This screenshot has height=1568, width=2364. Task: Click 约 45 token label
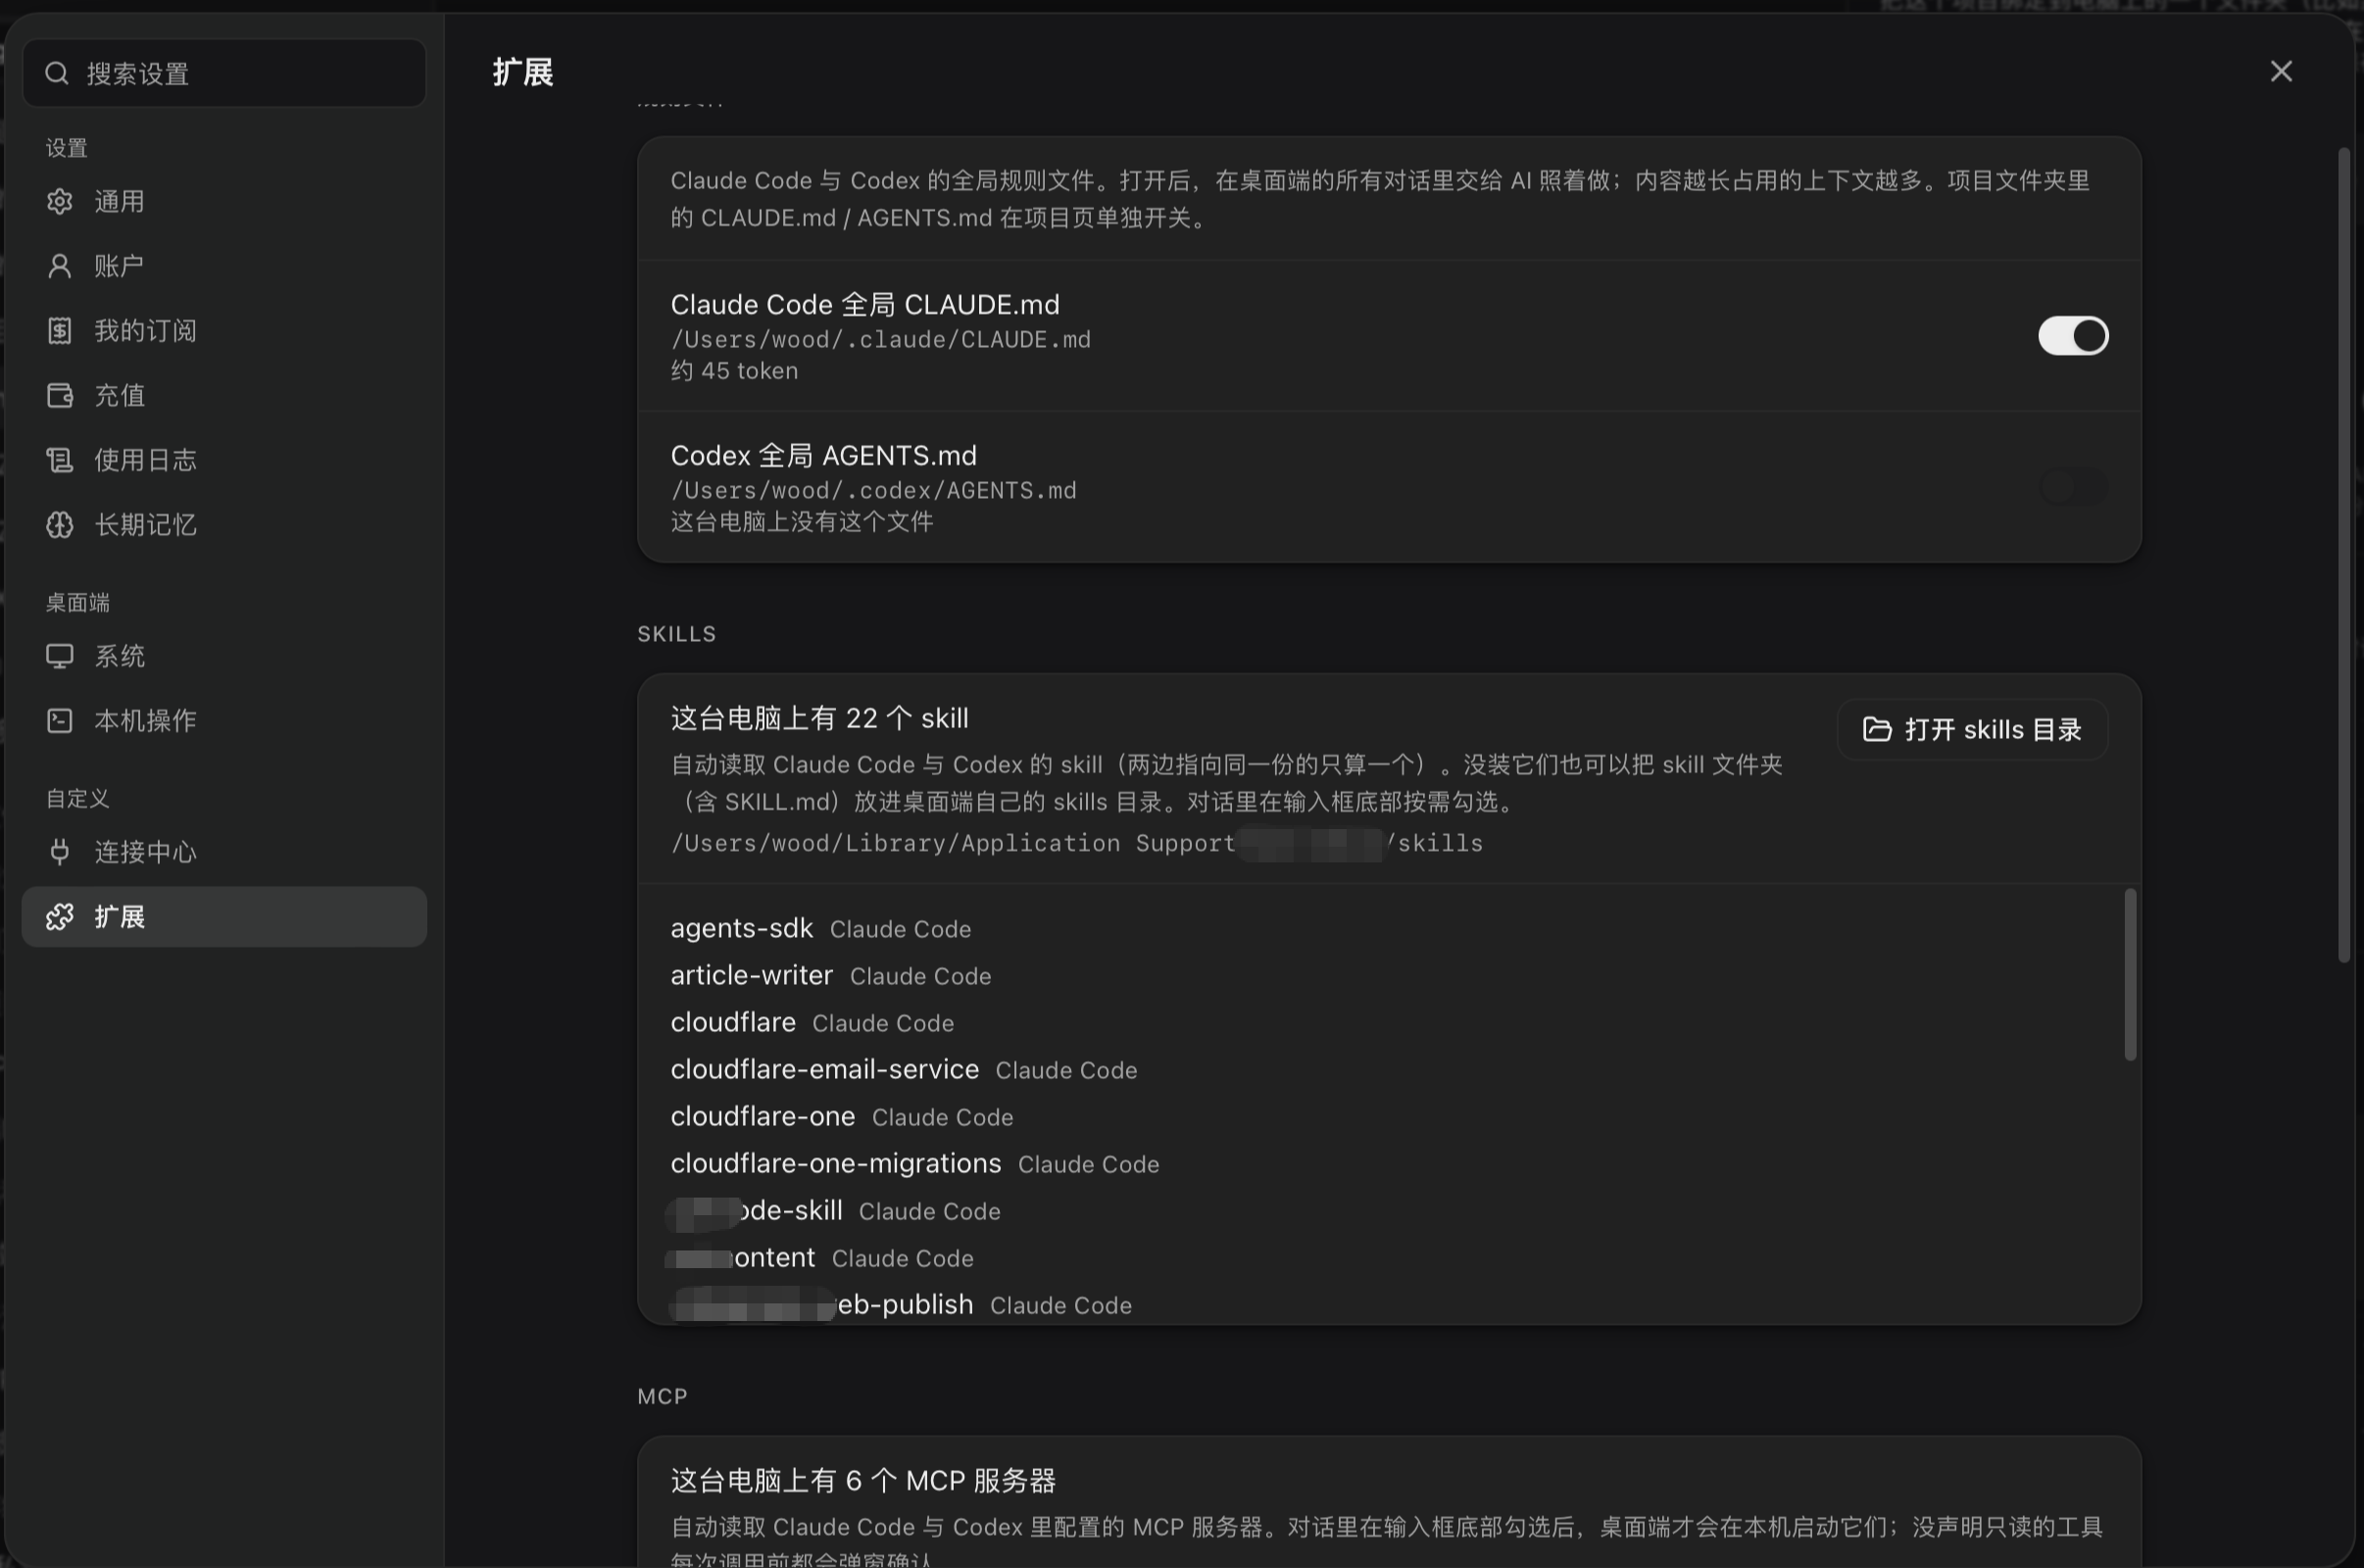click(x=734, y=371)
